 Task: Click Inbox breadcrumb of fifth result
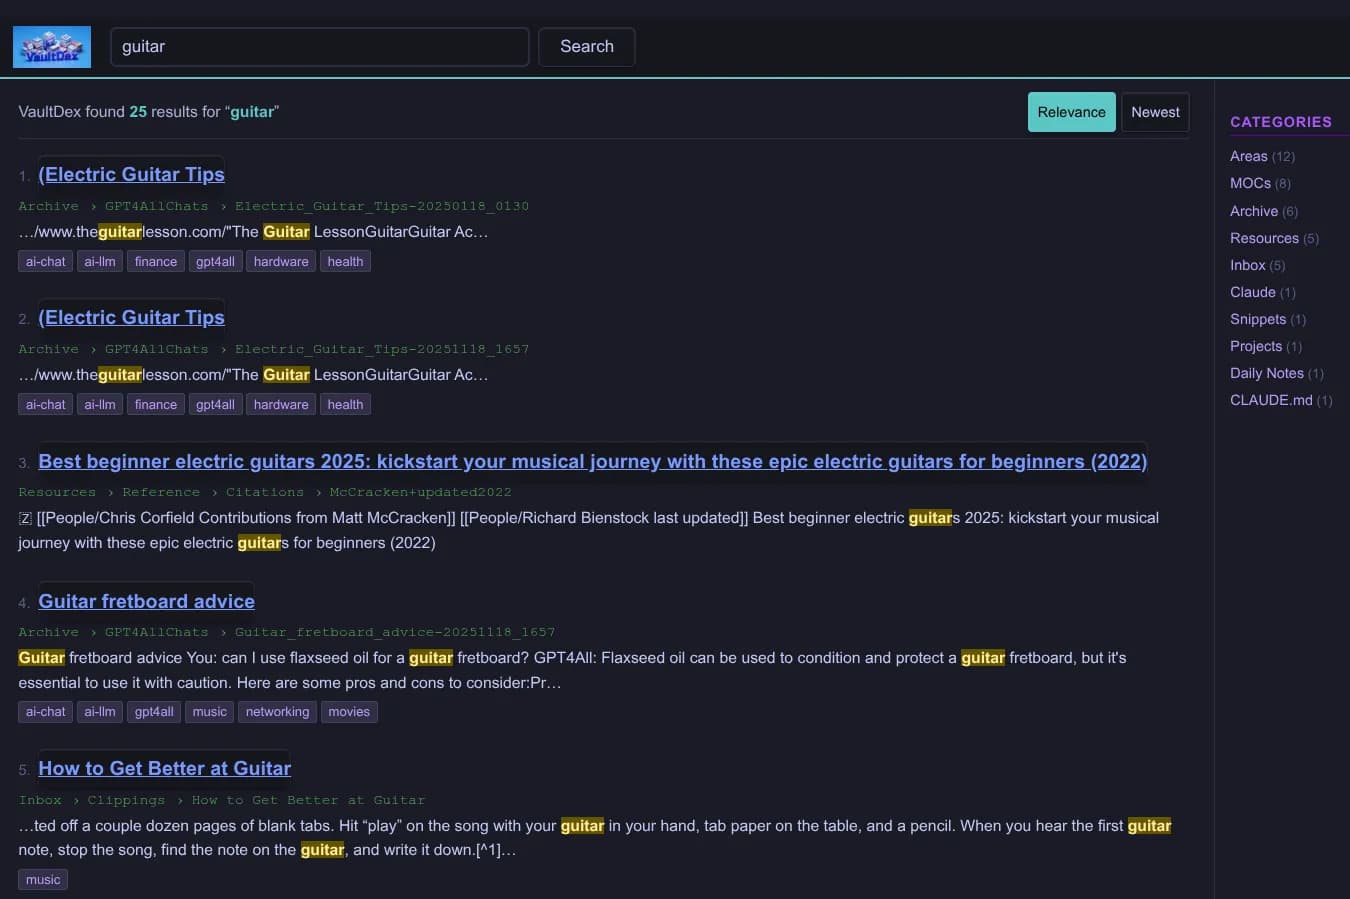tap(40, 800)
